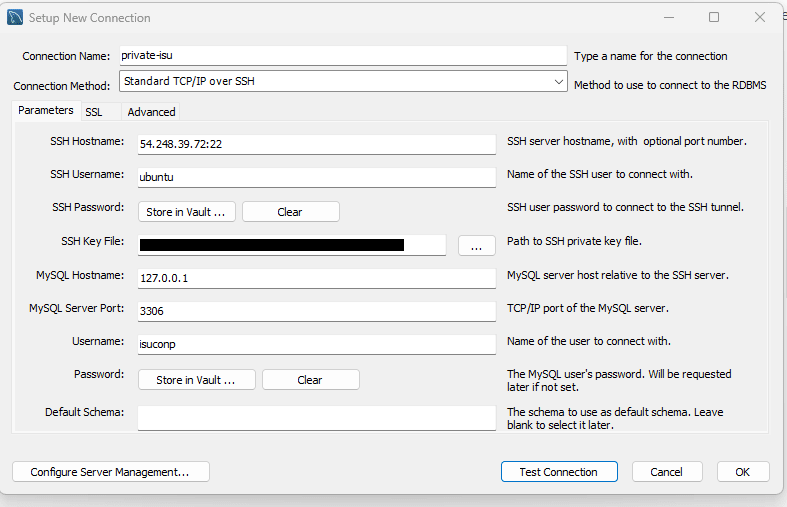The height and width of the screenshot is (507, 787).
Task: Minimize the Setup New Connection window
Action: coord(669,18)
